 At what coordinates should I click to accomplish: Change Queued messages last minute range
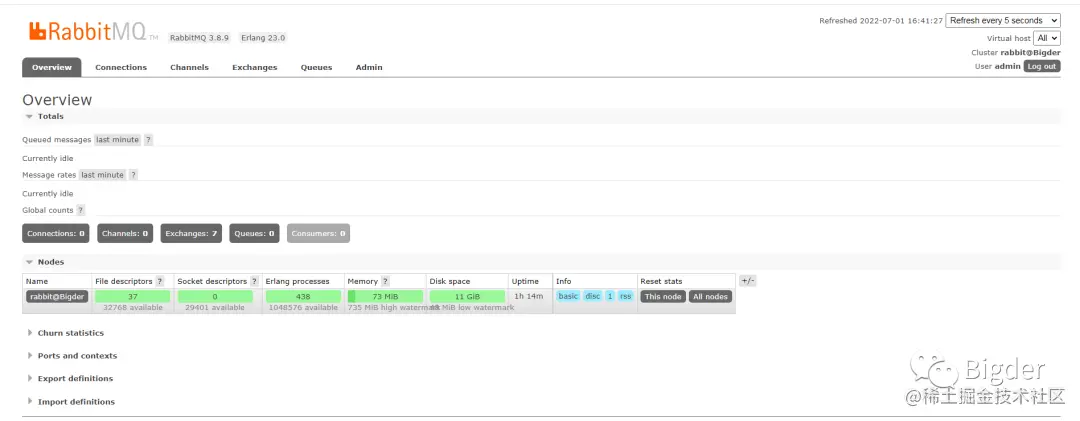tap(118, 140)
